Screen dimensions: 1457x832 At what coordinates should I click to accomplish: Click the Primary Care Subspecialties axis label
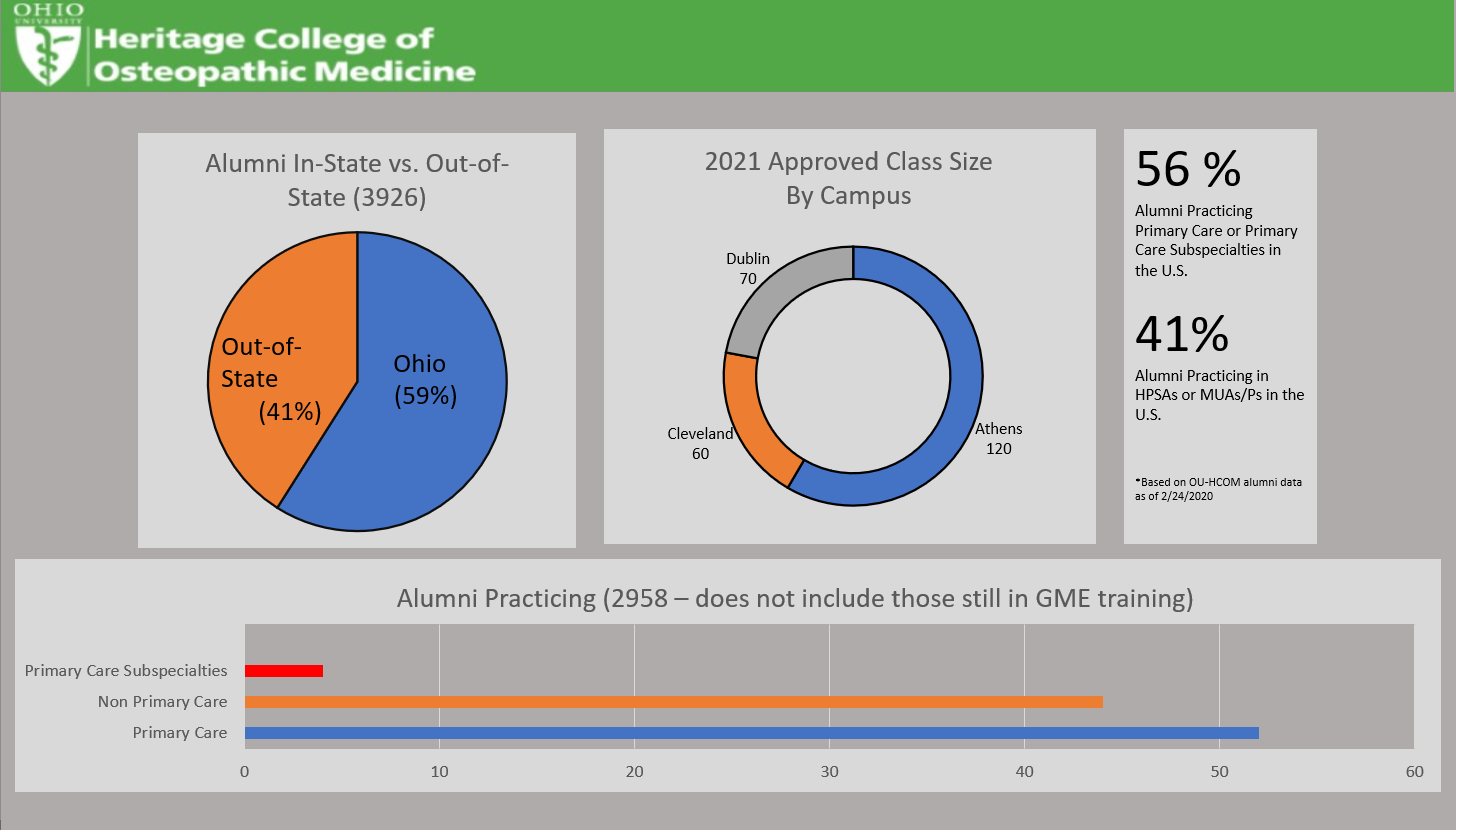click(x=126, y=671)
